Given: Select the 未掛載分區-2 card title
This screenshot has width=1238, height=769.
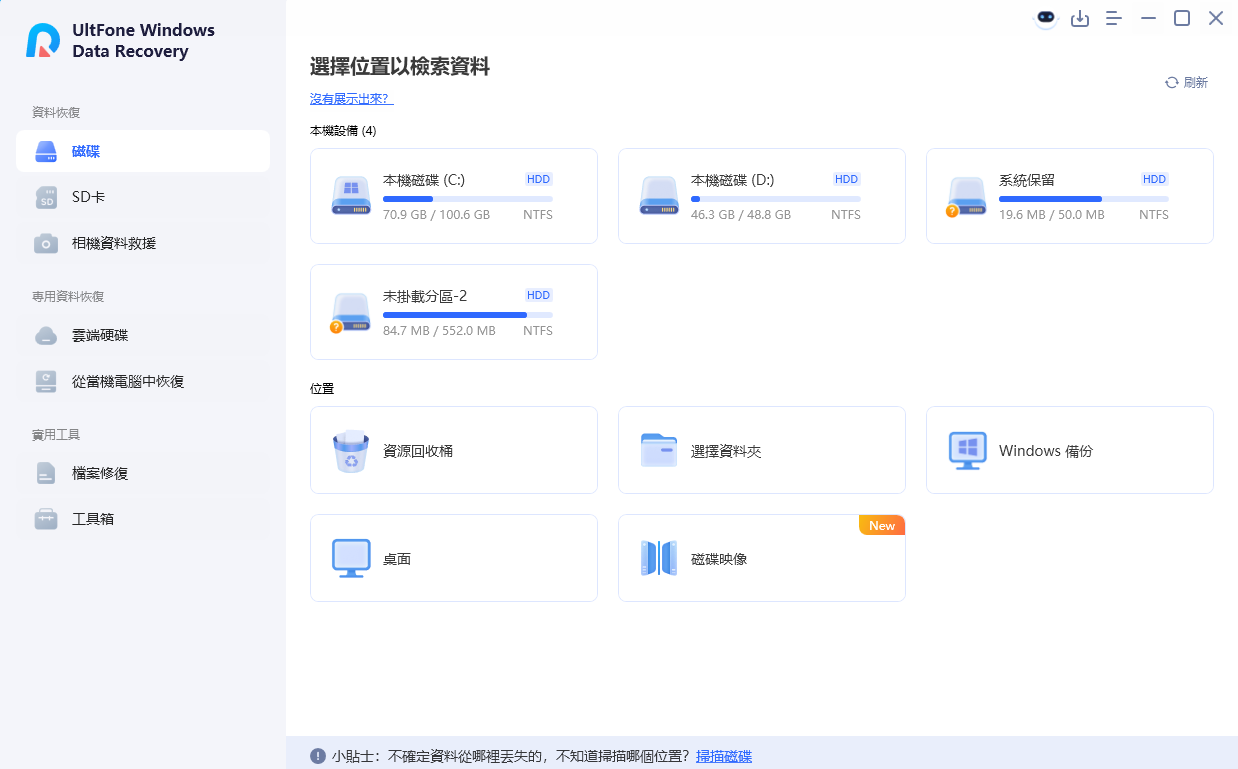Looking at the screenshot, I should pyautogui.click(x=425, y=296).
